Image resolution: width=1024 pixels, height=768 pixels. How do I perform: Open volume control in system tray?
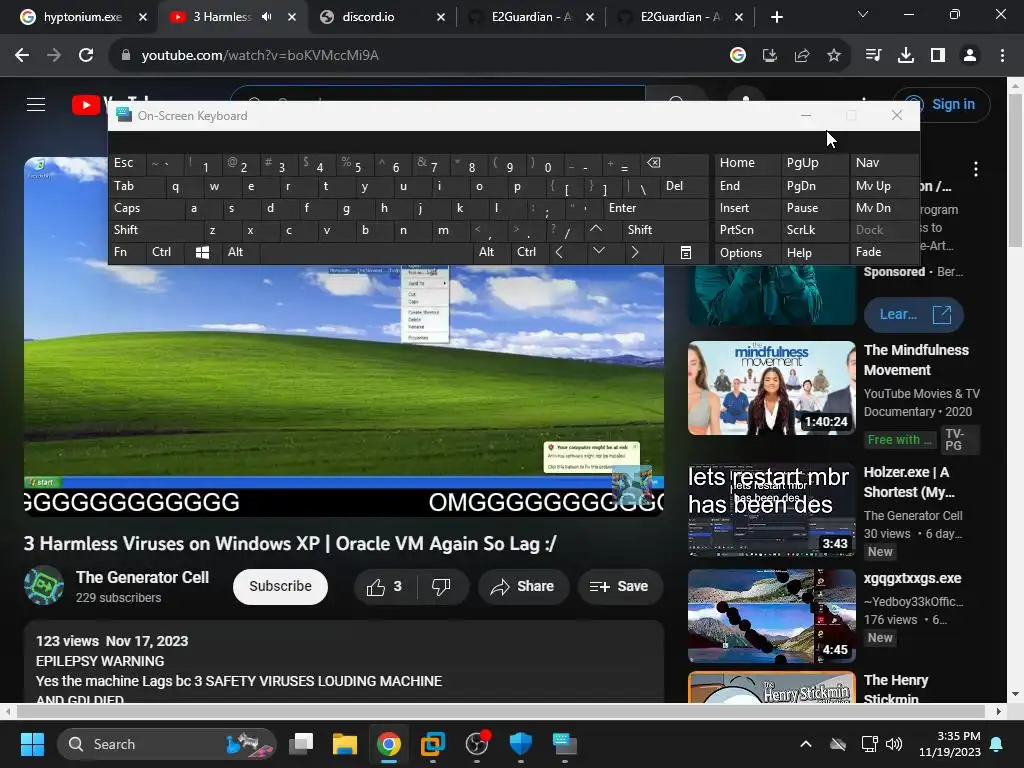coord(894,744)
